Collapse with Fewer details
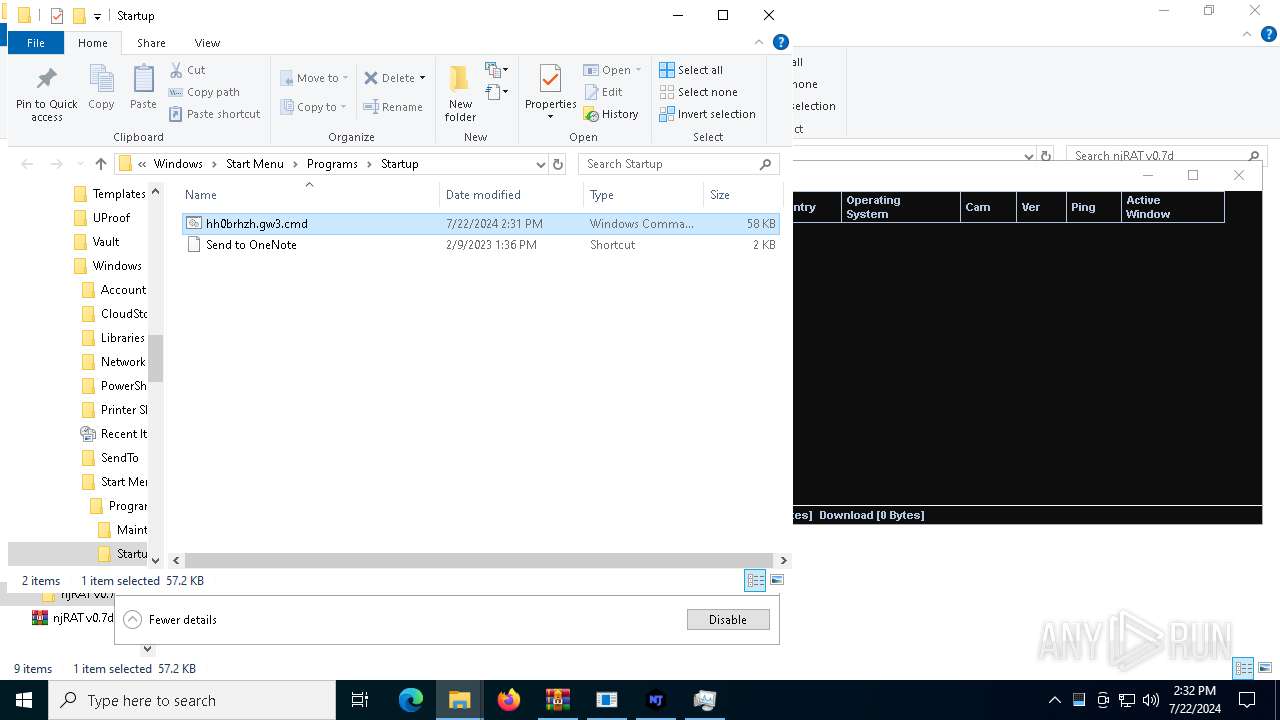The image size is (1280, 720). coord(170,620)
